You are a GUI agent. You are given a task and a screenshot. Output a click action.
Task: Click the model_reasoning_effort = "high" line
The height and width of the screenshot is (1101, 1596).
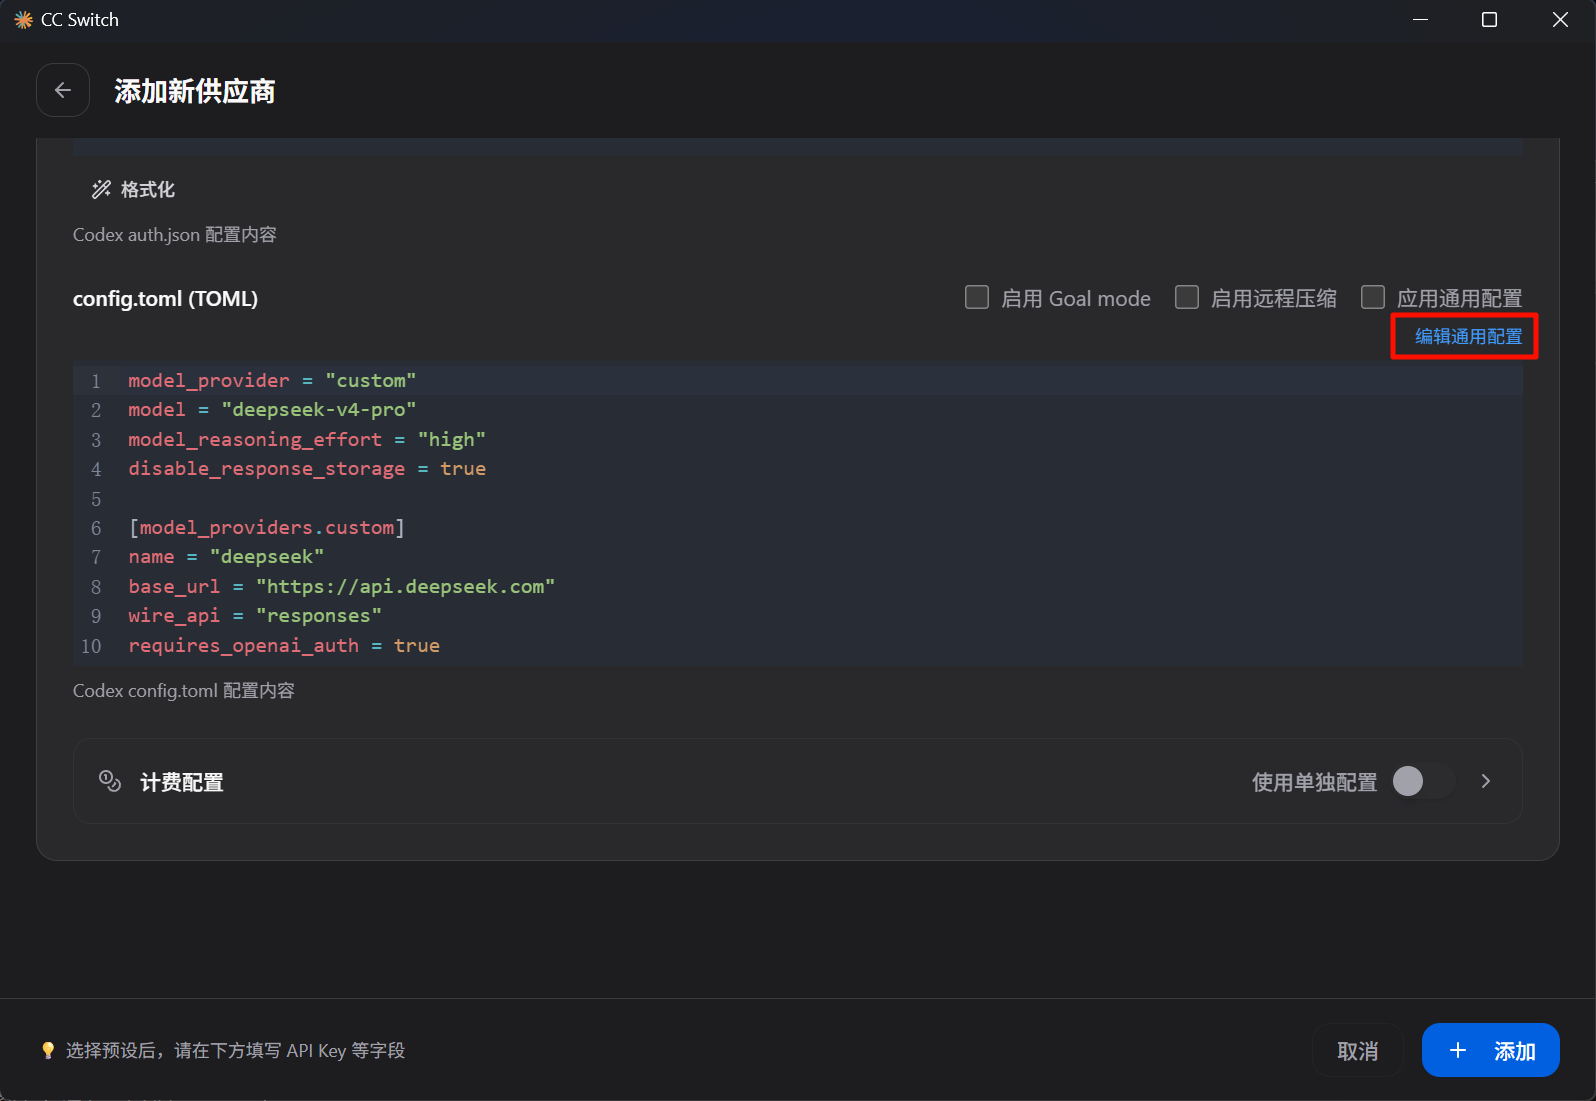click(x=307, y=439)
